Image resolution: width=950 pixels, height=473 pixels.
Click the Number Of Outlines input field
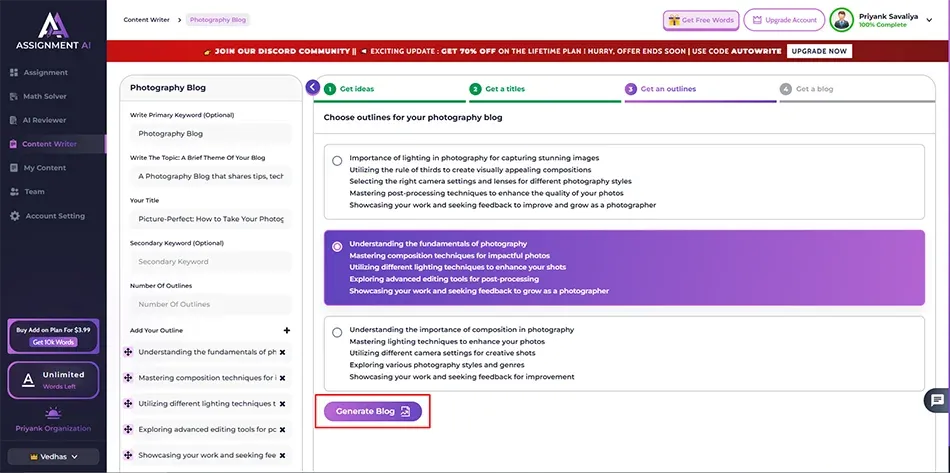(x=210, y=304)
